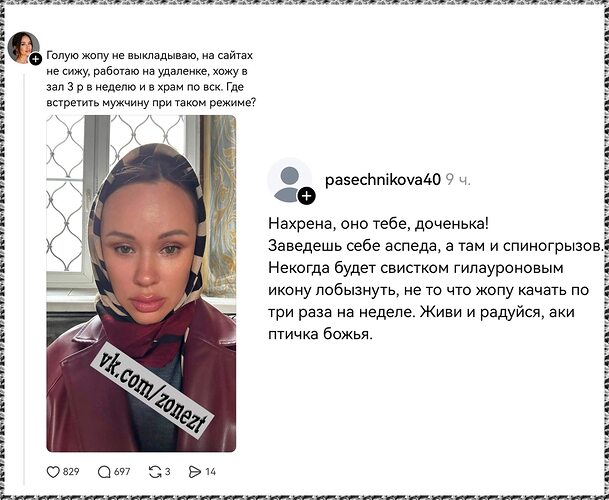View the 3 reposts count

tap(167, 472)
